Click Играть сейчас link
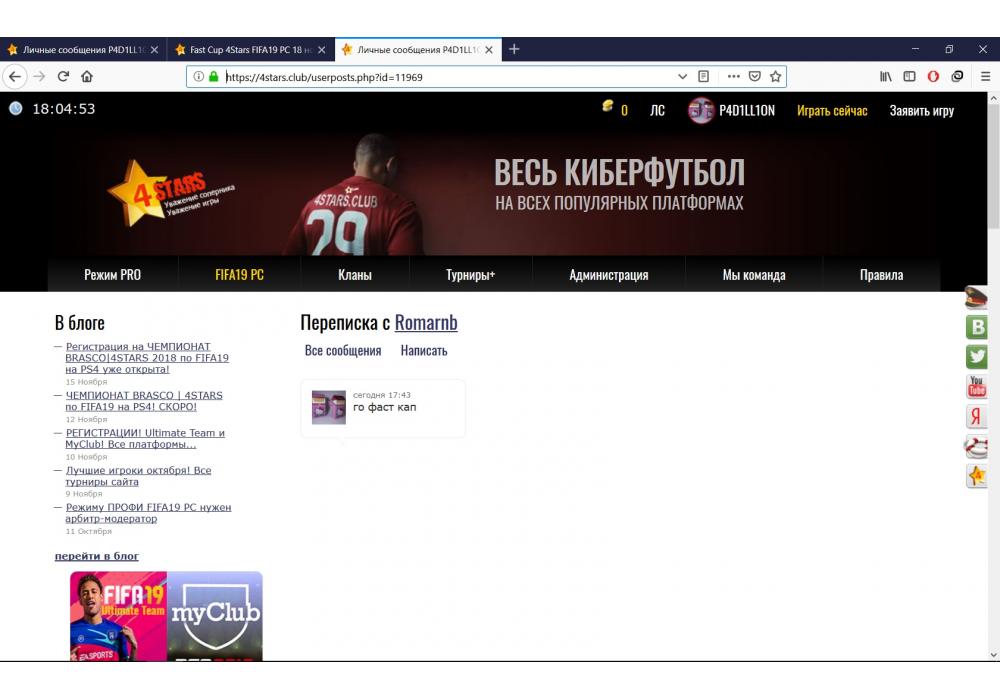Screen dimensions: 1000x700 tap(832, 110)
